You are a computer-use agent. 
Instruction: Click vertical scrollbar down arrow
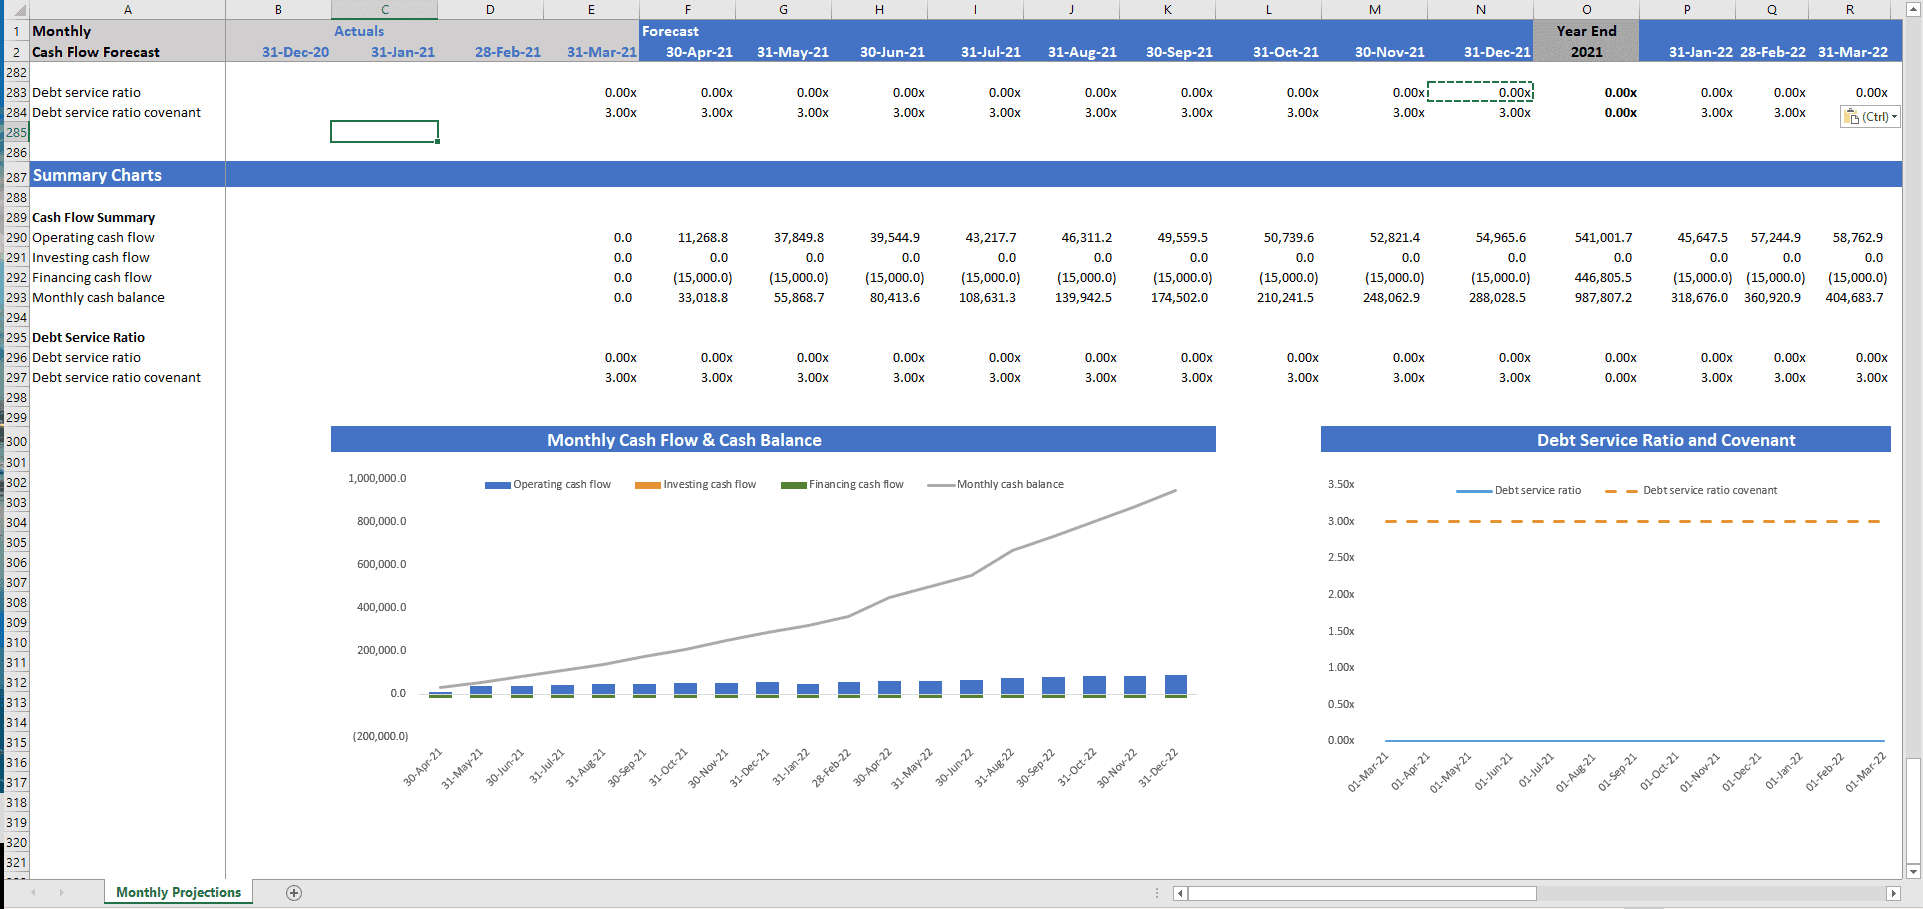click(1913, 872)
